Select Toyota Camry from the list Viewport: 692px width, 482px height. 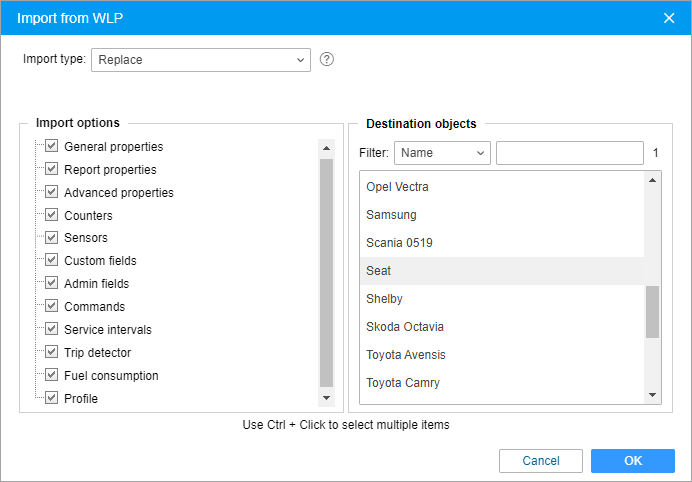coord(502,383)
